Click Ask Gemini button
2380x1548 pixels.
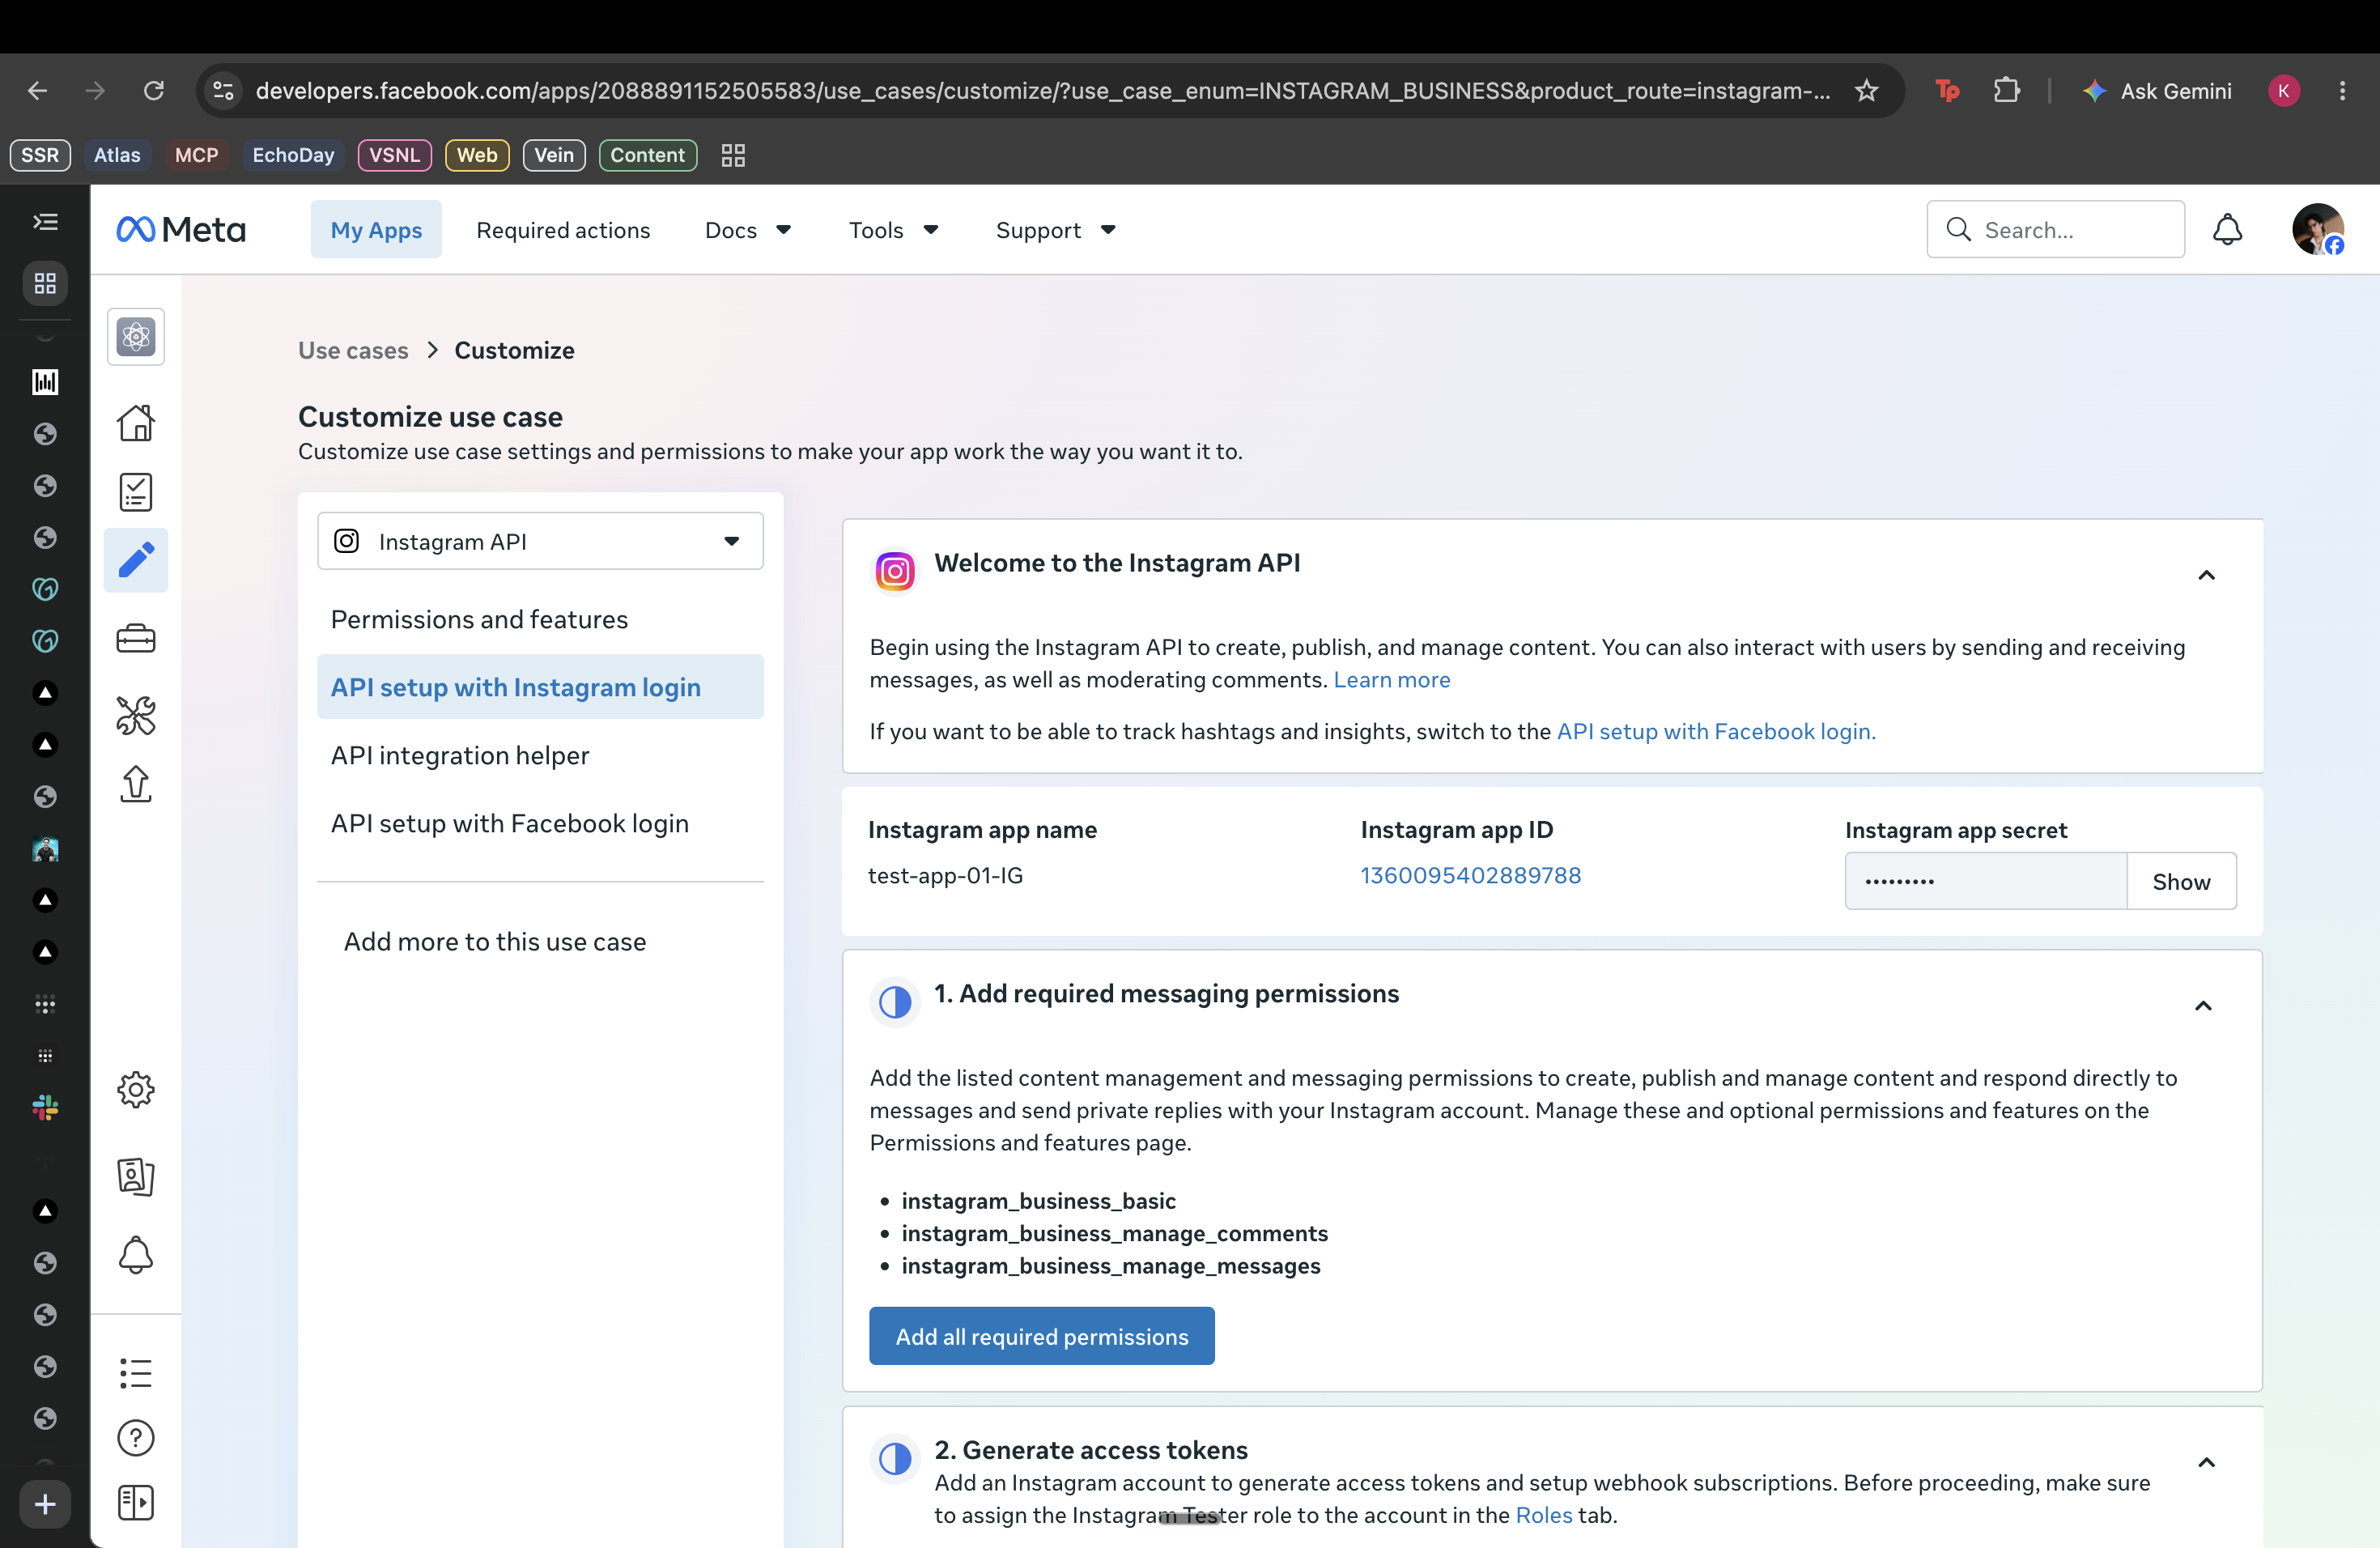click(x=2156, y=91)
